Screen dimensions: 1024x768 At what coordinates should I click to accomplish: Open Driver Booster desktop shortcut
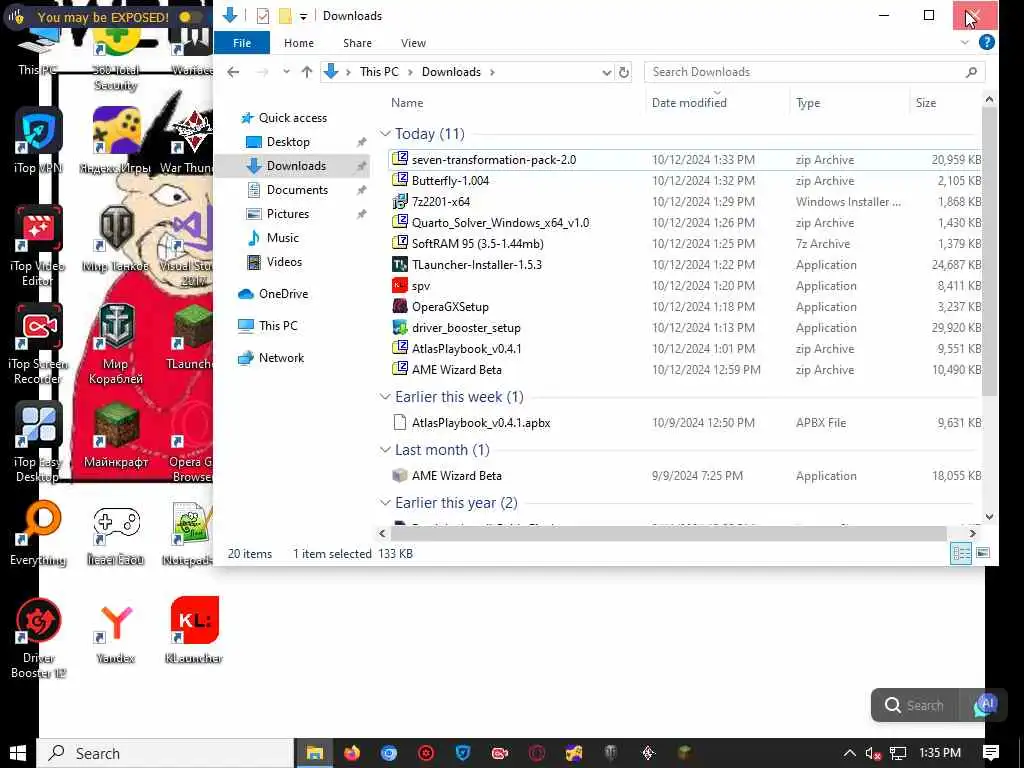point(38,638)
